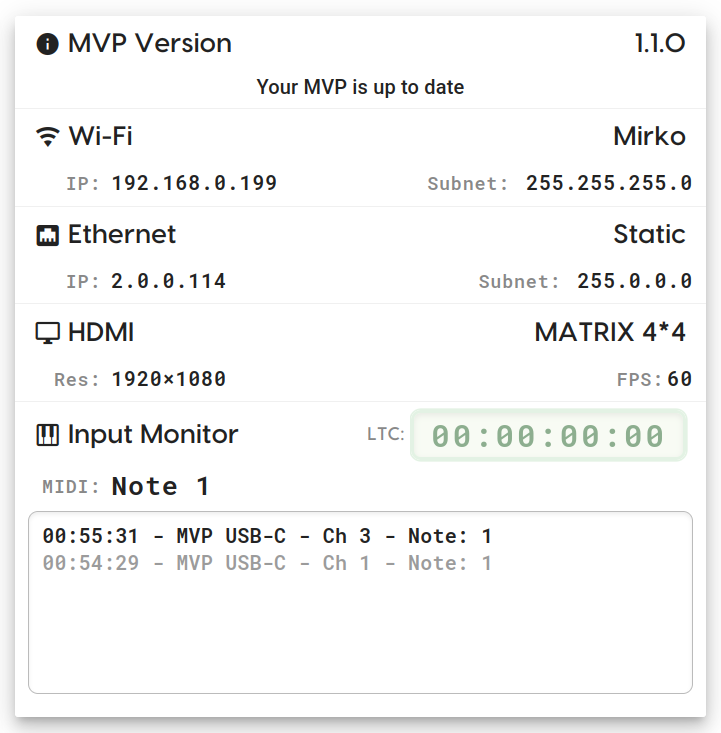Click the FPS value 60
The height and width of the screenshot is (733, 721).
tap(680, 380)
